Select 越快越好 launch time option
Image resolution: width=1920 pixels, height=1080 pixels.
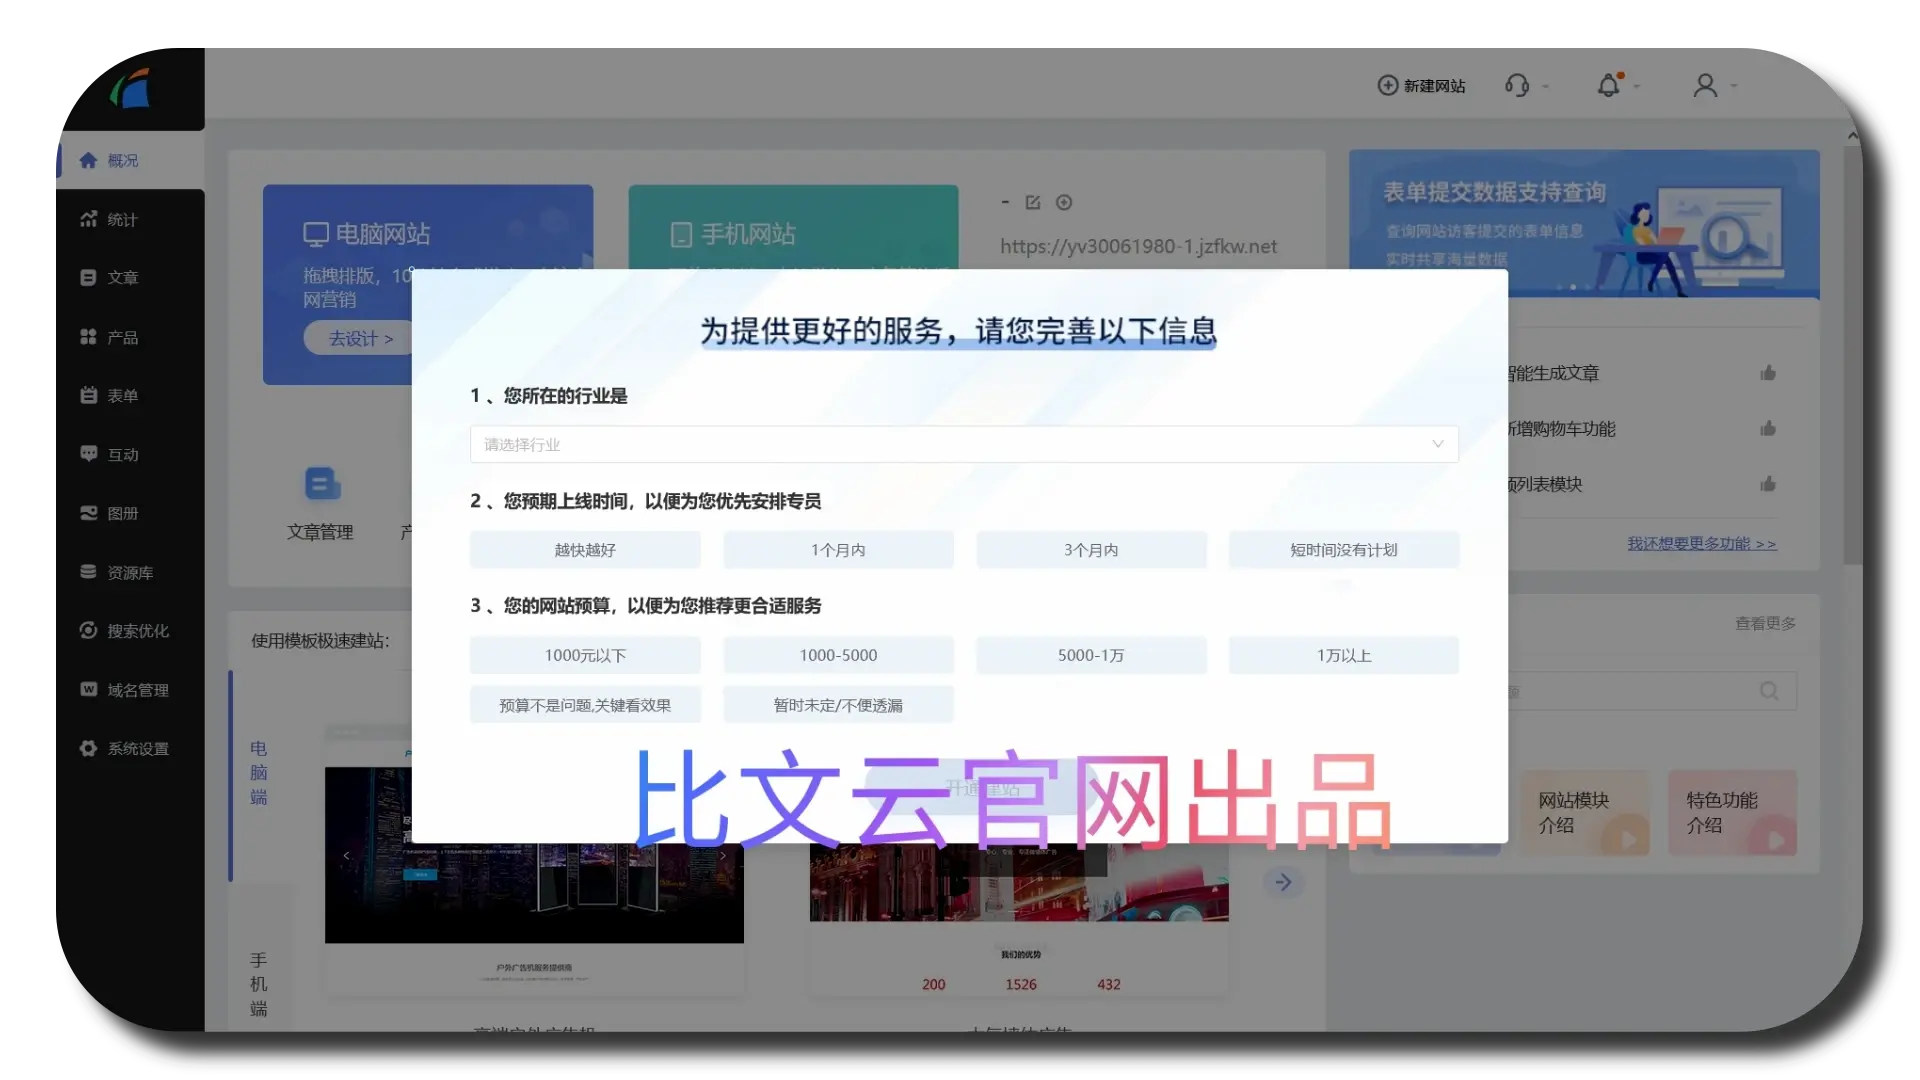click(585, 550)
